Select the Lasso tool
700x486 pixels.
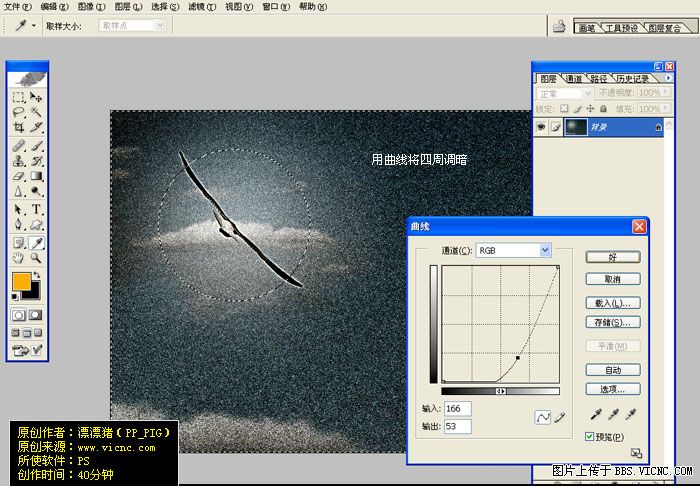coord(18,112)
